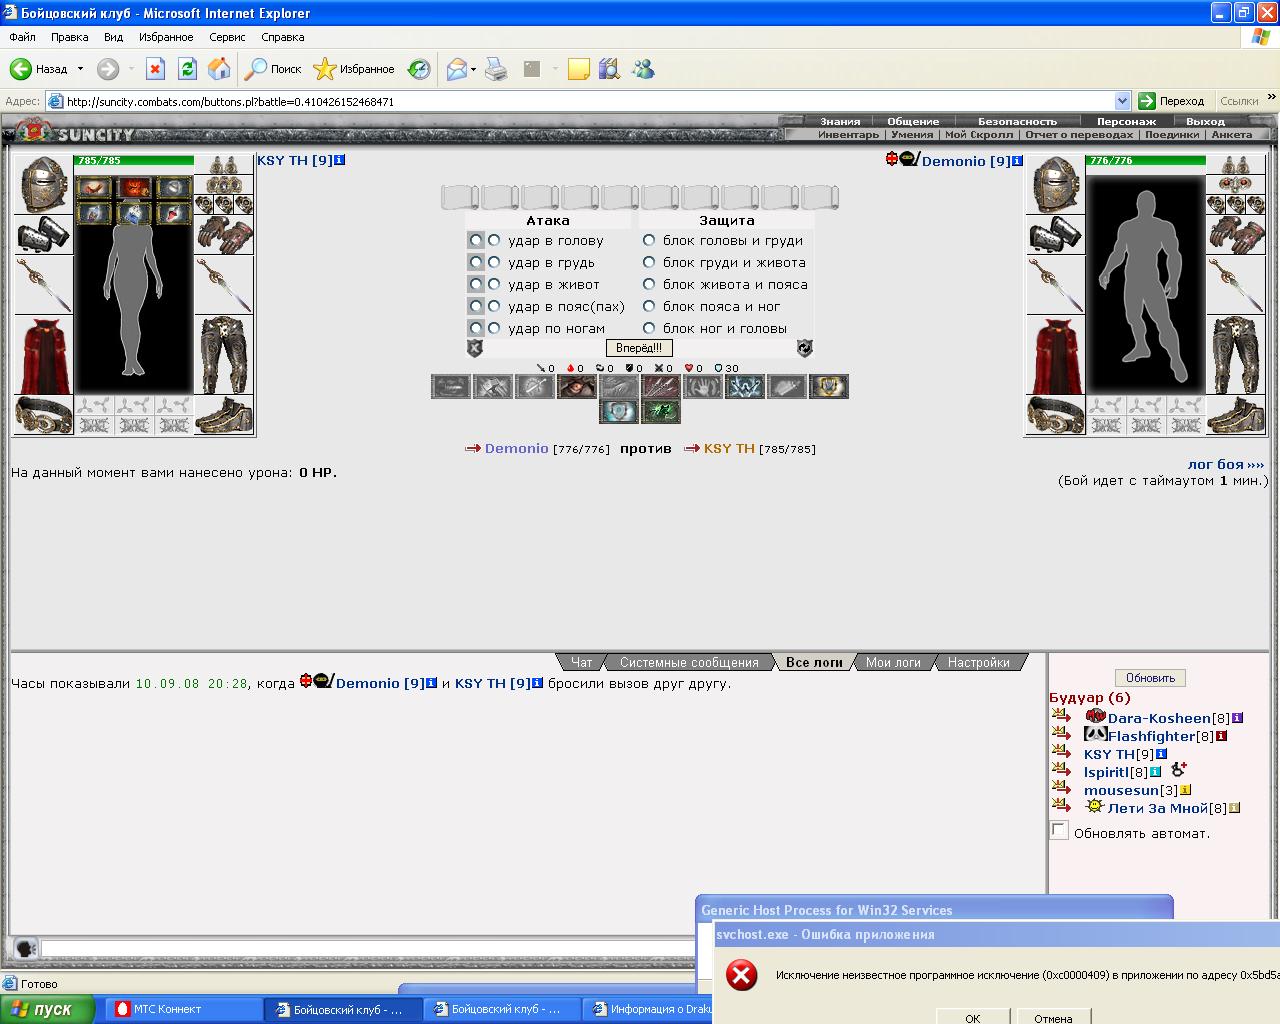This screenshot has height=1024, width=1280.
Task: Open the Messenger people icon in toolbar
Action: [643, 69]
